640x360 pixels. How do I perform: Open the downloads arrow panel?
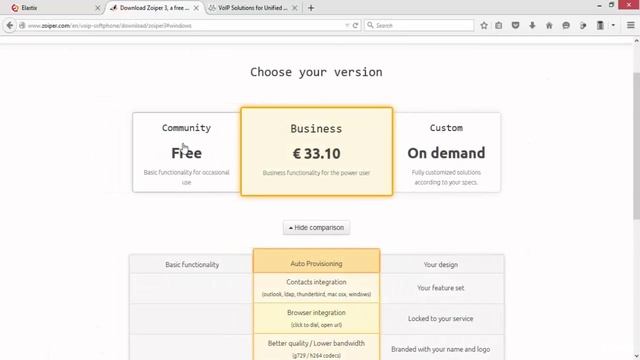532,25
